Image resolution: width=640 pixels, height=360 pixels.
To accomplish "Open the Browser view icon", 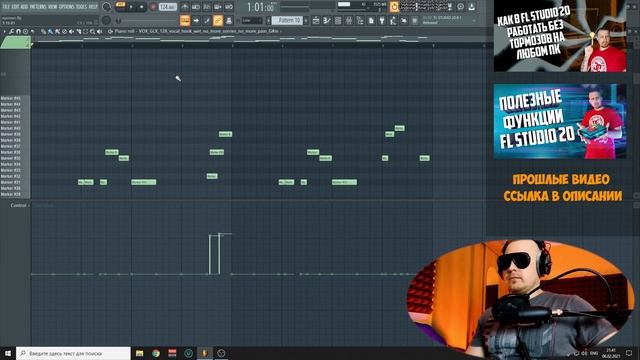I will pos(360,20).
